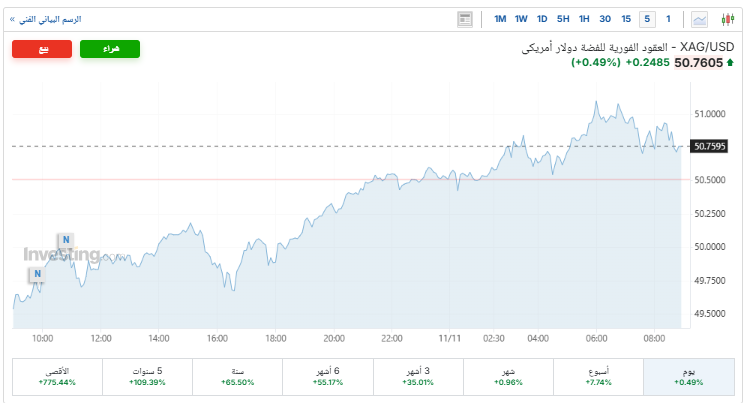The width and height of the screenshot is (751, 403).
Task: Set chart interval to 5 minutes
Action: (x=647, y=19)
